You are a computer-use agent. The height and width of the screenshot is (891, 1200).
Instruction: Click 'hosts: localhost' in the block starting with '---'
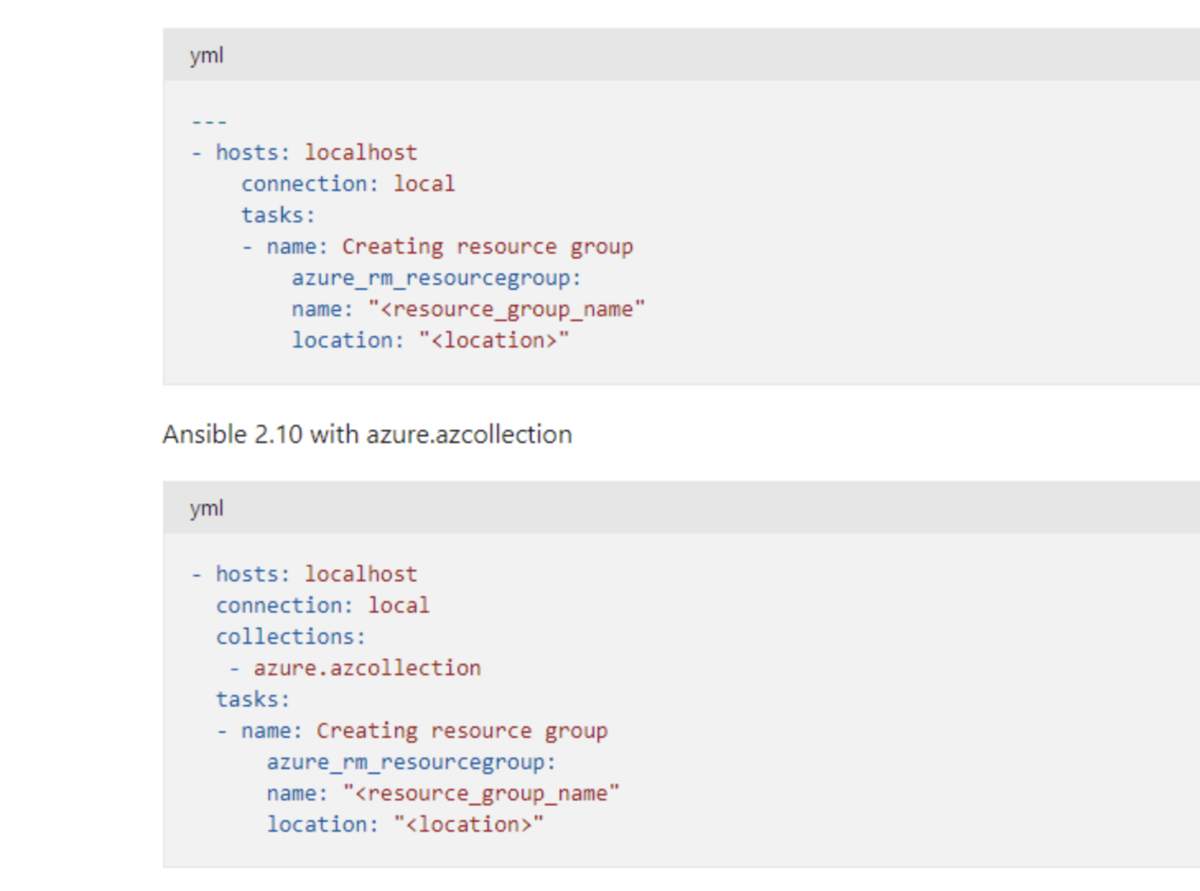[x=316, y=153]
